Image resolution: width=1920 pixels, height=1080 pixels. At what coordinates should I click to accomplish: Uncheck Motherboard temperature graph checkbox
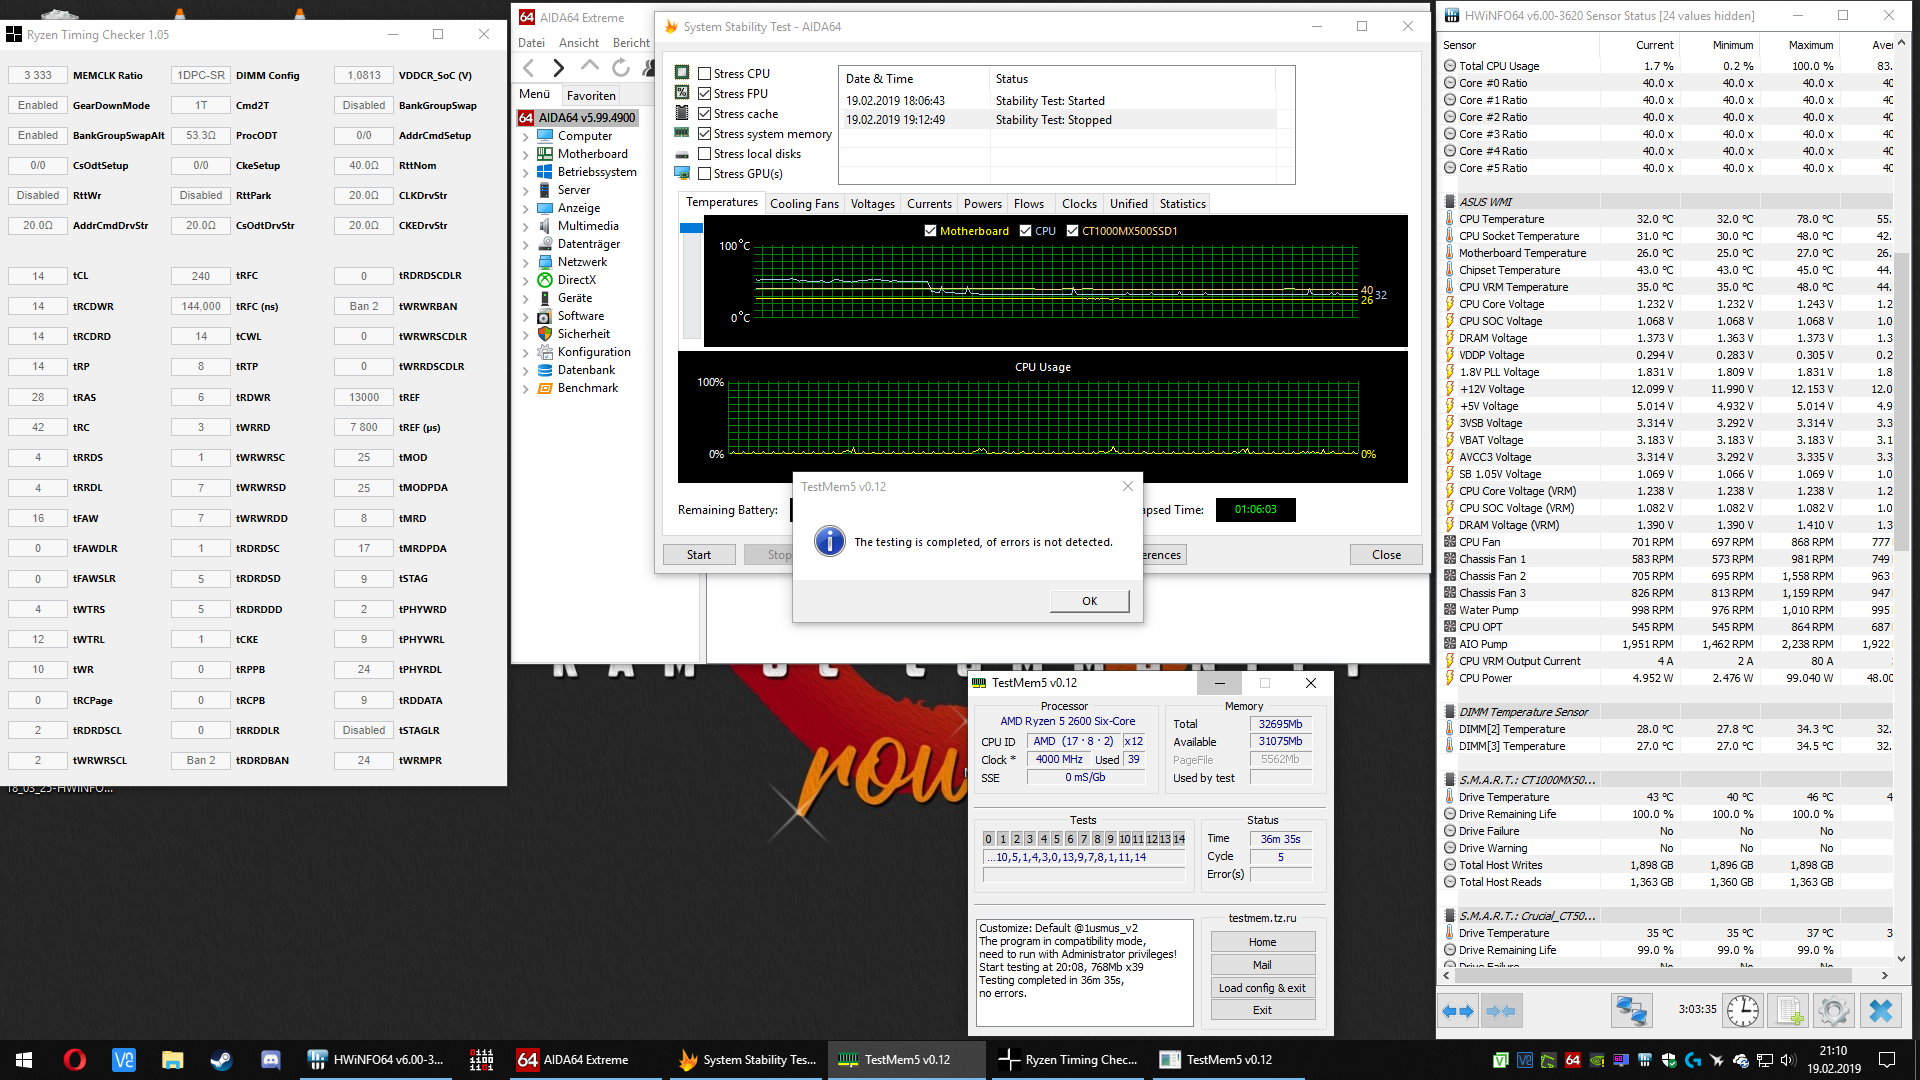[931, 231]
